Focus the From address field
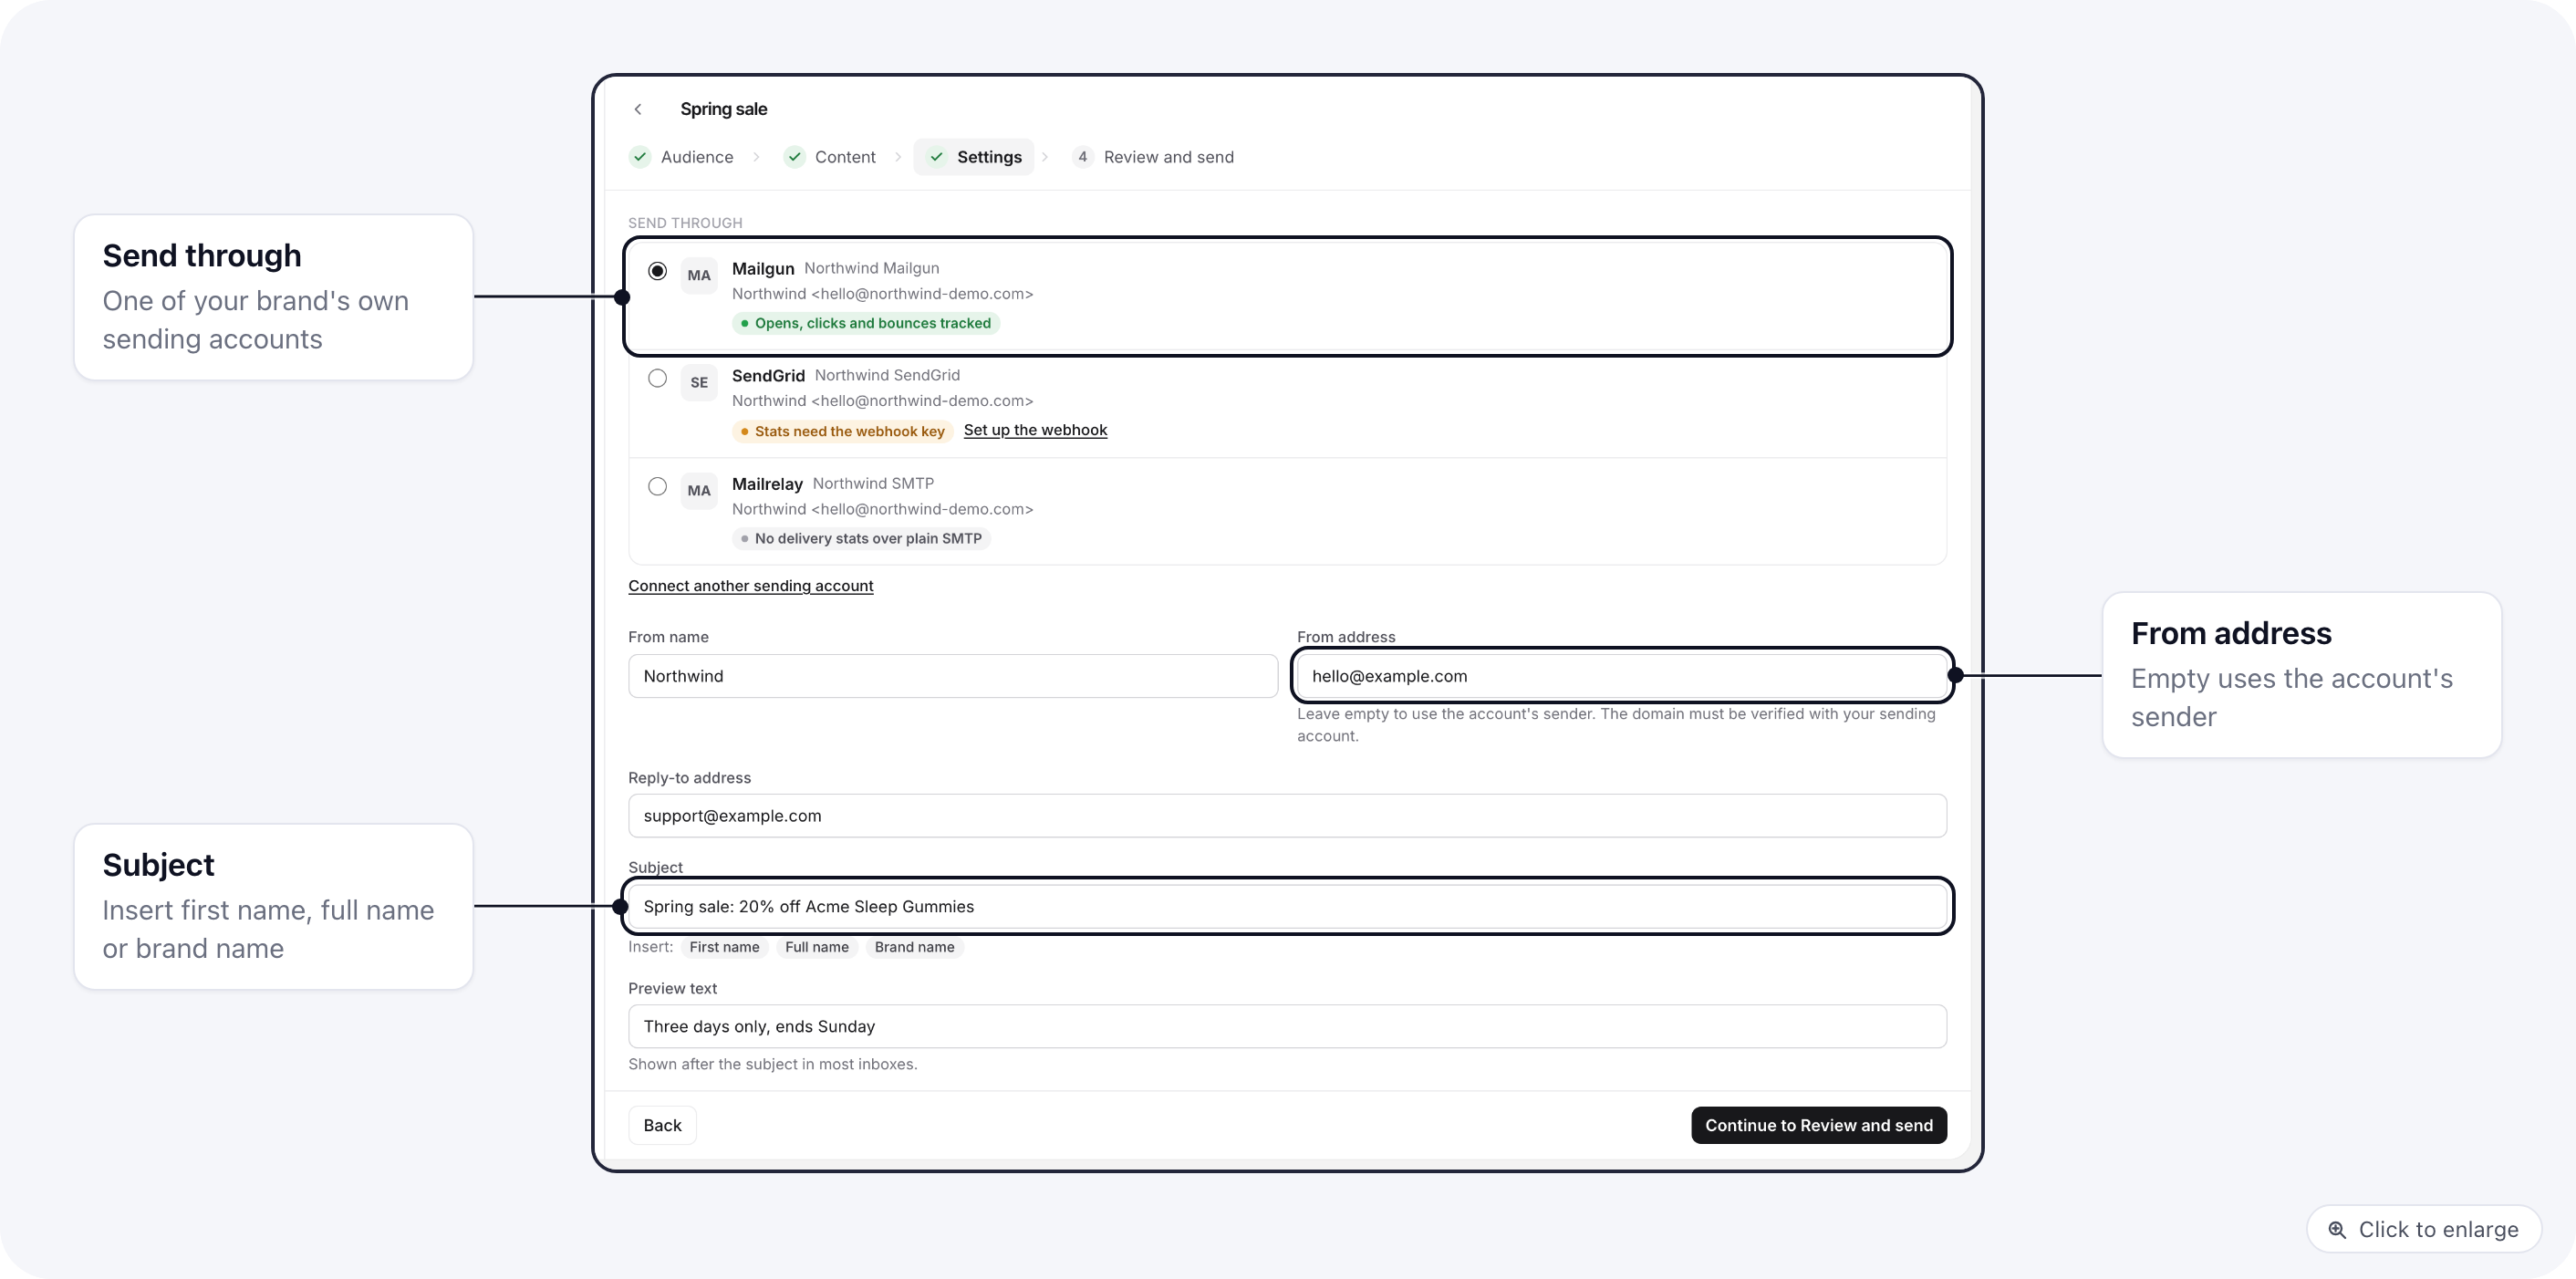Viewport: 2576px width, 1279px height. 1622,676
